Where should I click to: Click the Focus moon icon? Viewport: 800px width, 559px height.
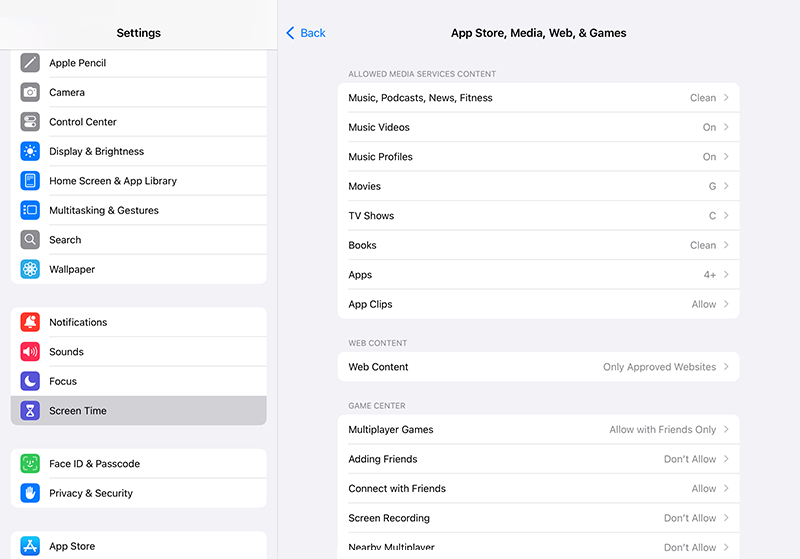click(30, 381)
